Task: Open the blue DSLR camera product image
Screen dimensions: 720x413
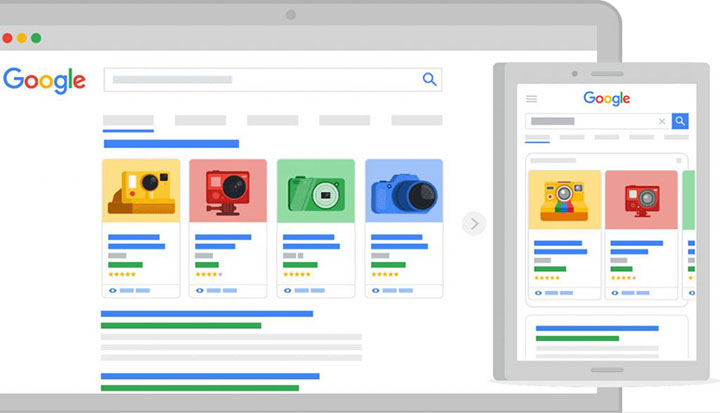Action: [404, 191]
